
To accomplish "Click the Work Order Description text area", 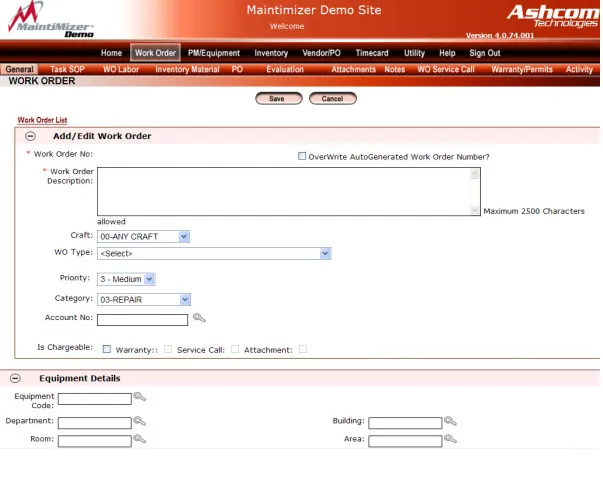I will click(x=289, y=191).
